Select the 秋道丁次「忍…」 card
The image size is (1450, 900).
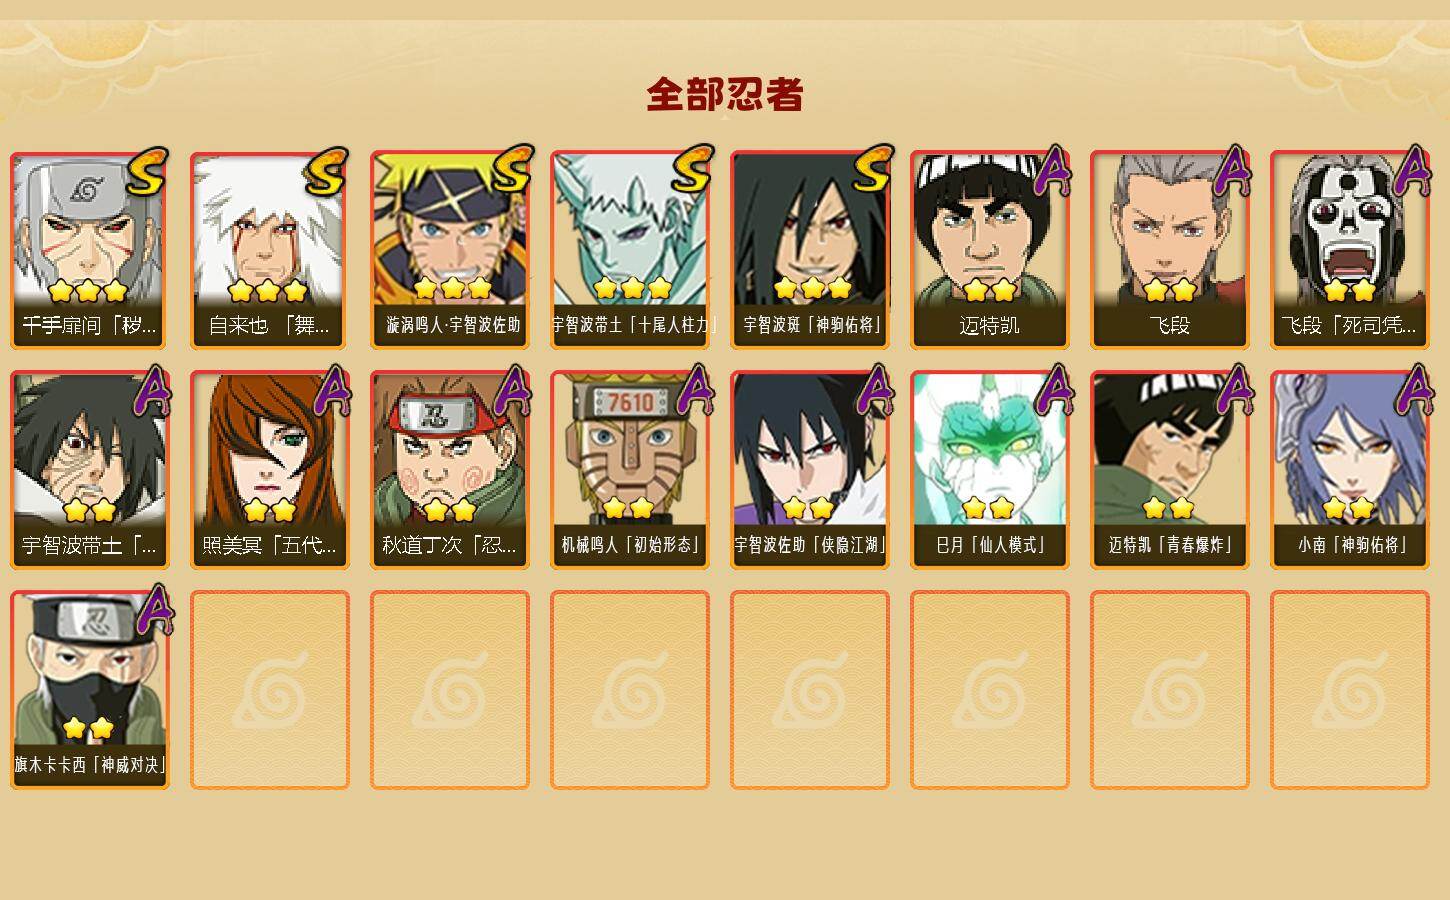[450, 470]
